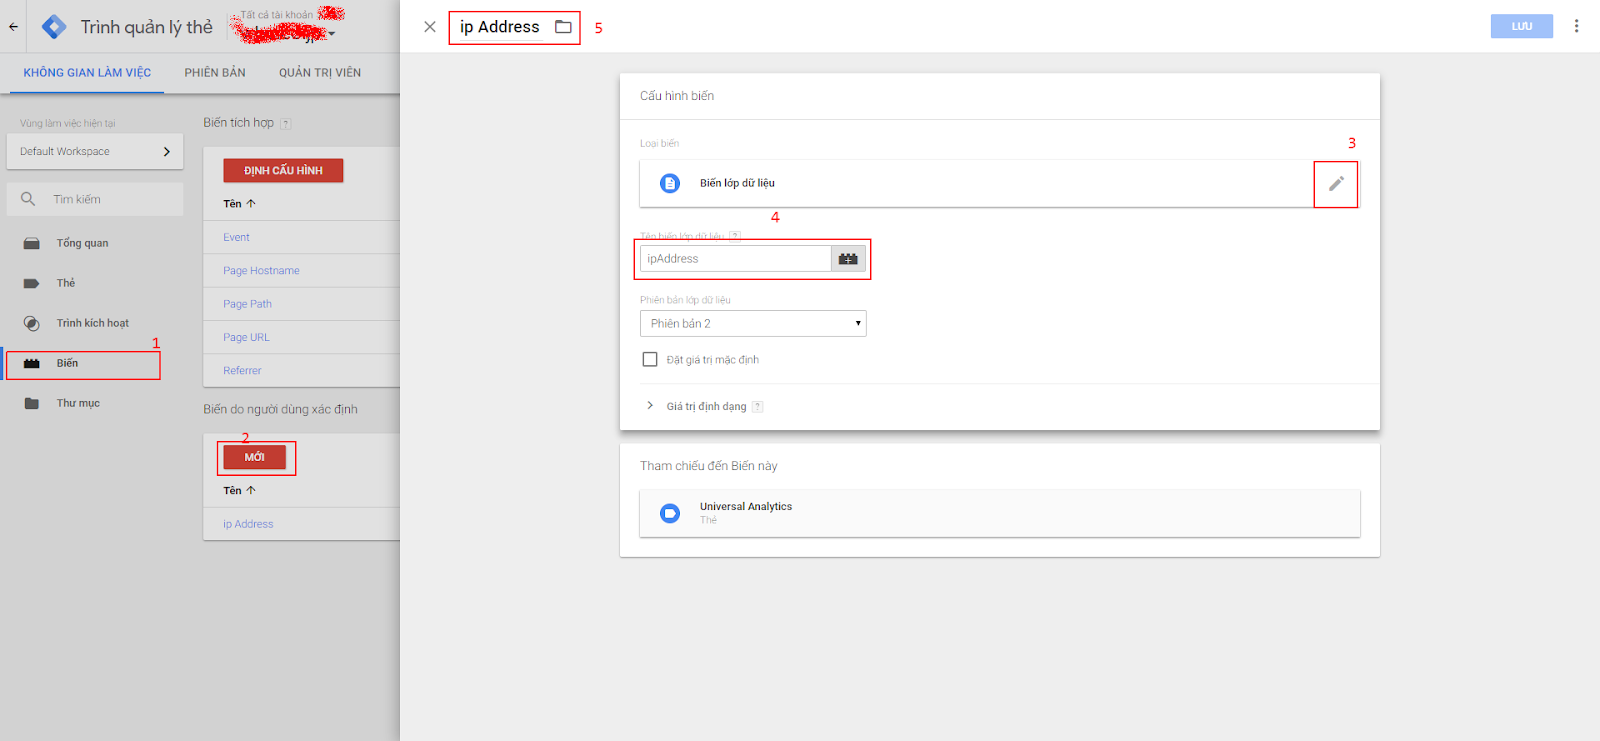Open the account selector dropdown arrow
The image size is (1600, 741).
(332, 34)
